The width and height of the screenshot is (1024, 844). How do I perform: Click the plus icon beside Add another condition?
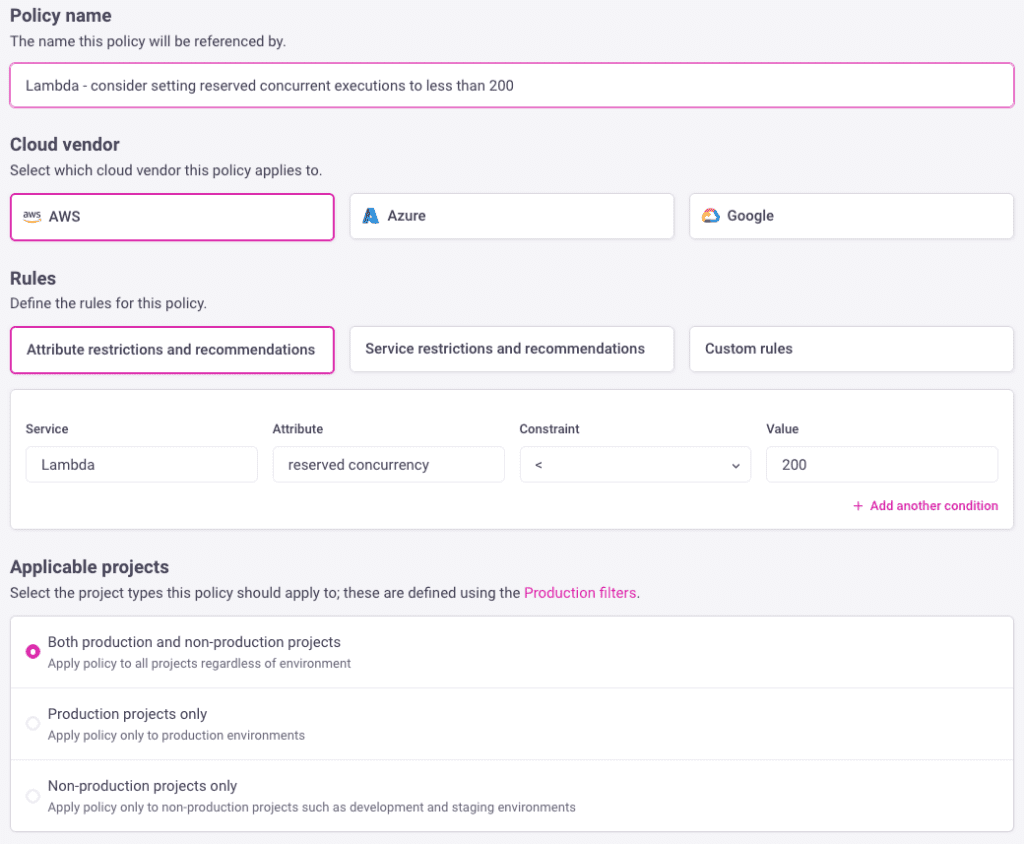858,506
